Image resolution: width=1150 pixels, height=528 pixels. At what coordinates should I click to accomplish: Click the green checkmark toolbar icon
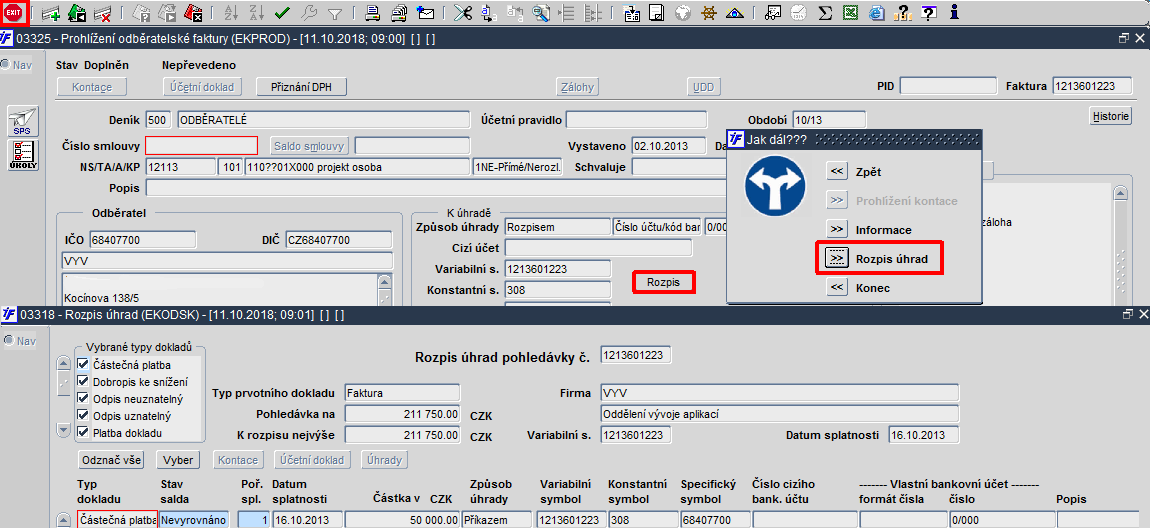(x=283, y=12)
